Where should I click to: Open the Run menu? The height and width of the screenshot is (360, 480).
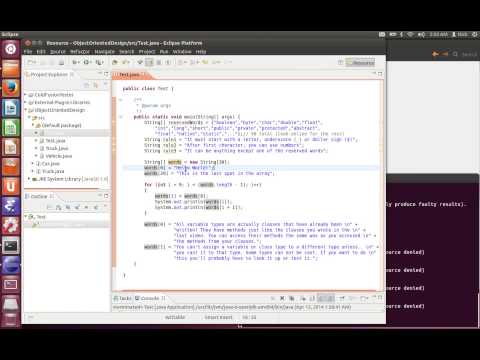point(164,52)
